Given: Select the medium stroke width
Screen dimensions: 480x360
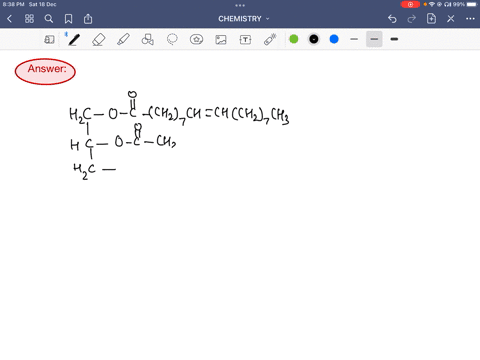Looking at the screenshot, I should pos(374,39).
